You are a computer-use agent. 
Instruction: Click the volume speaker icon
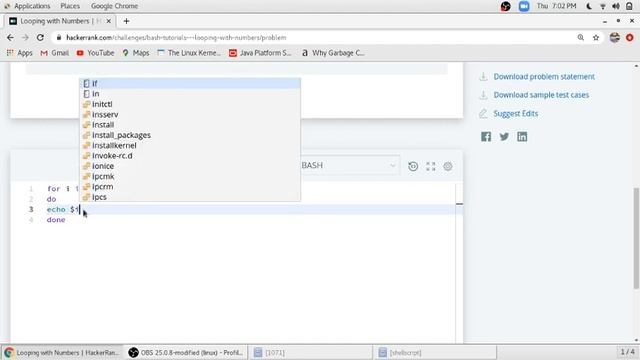[616, 6]
